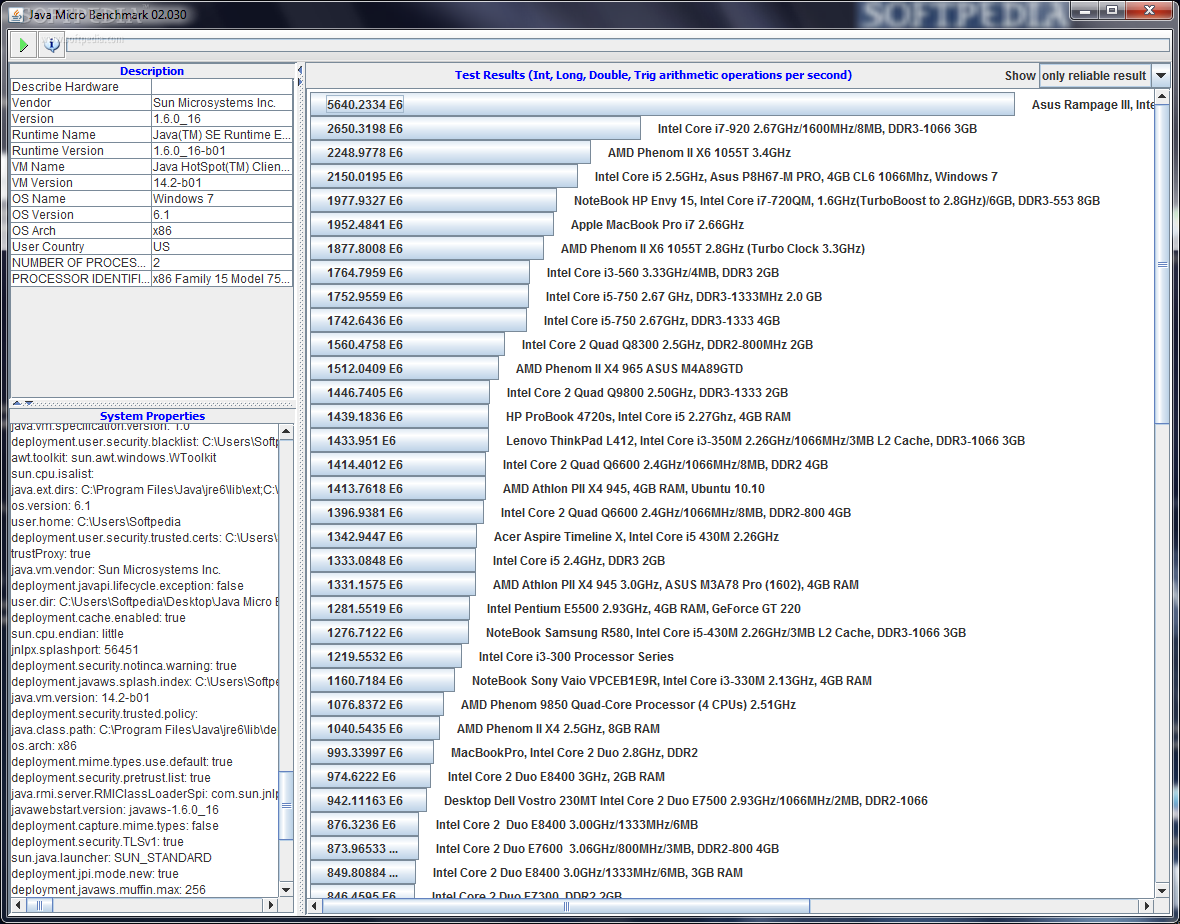Click the System Properties panel header
Image resolution: width=1180 pixels, height=924 pixels.
pos(152,415)
